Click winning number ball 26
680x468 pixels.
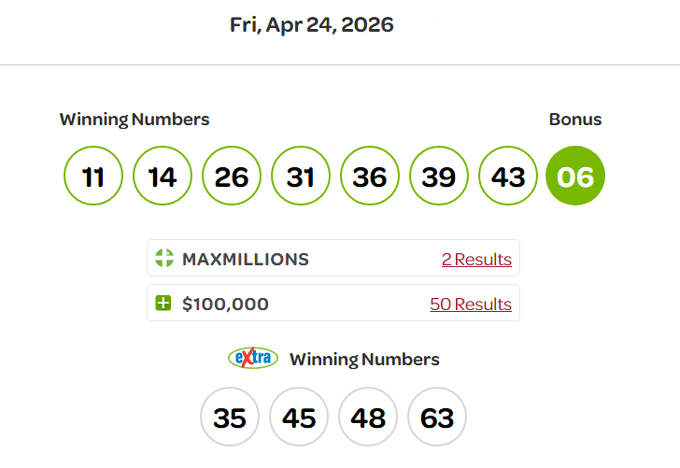[231, 176]
